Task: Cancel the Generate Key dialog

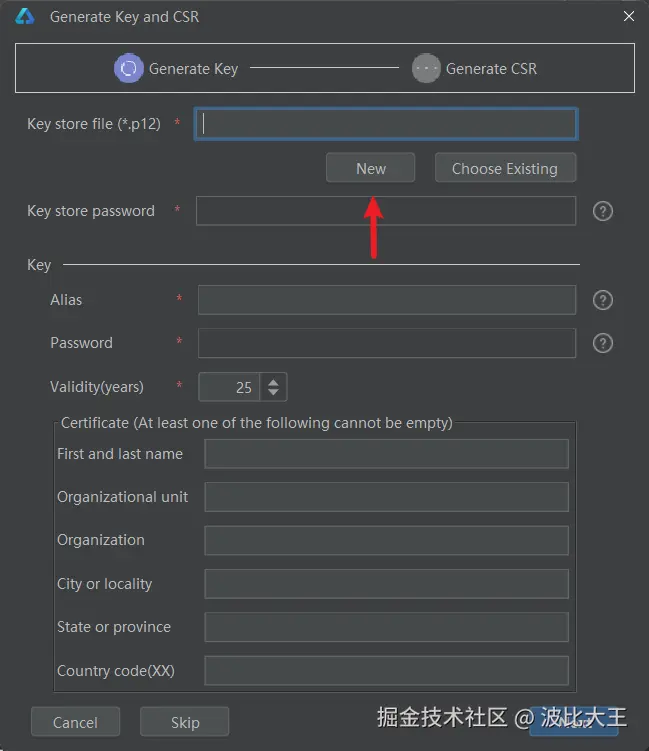Action: [x=75, y=722]
